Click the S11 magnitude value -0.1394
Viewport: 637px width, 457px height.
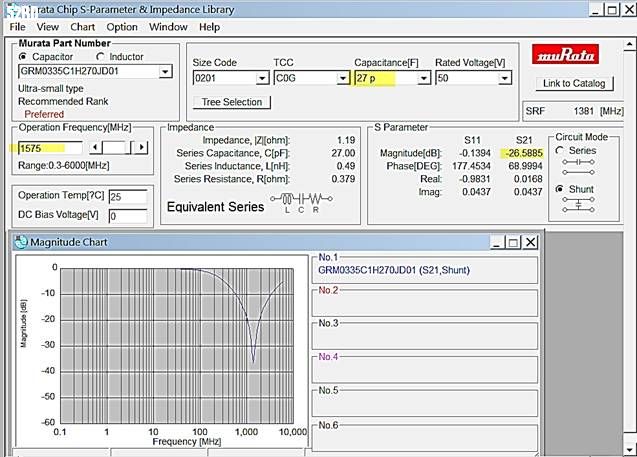(475, 153)
